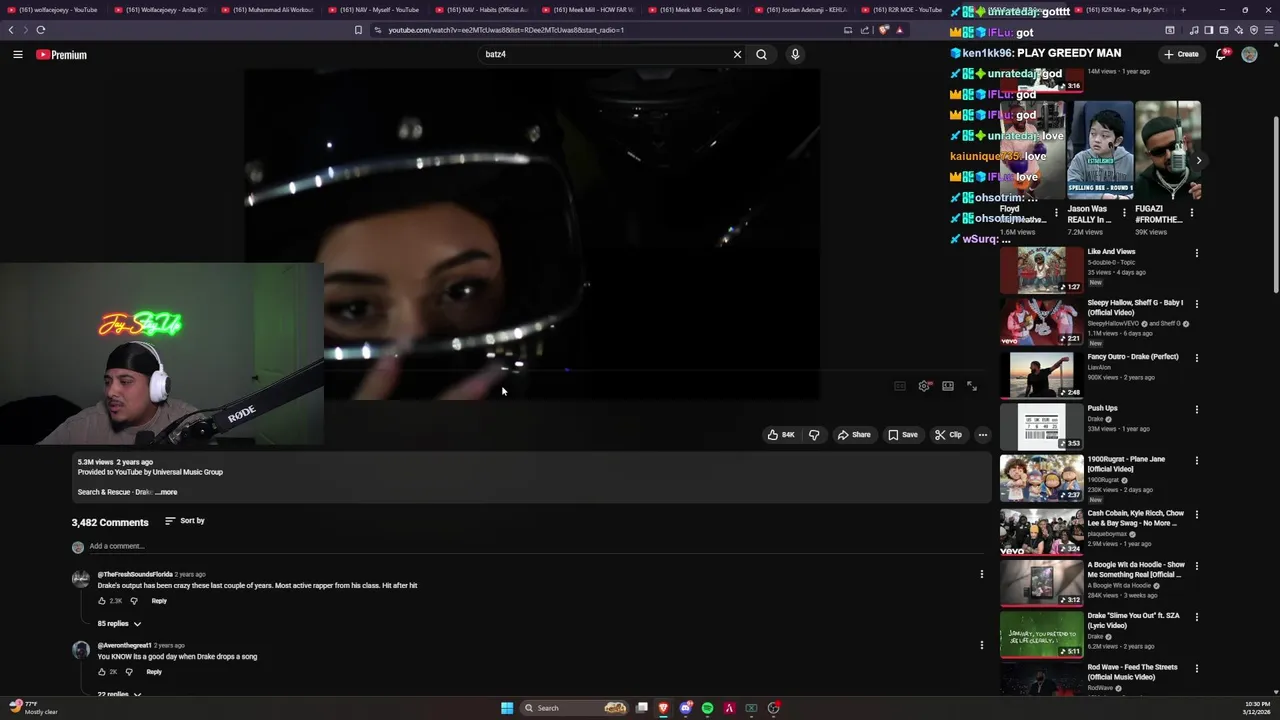Dislike TheFreshSoundsFlorida's comment
Image resolution: width=1280 pixels, height=720 pixels.
tap(134, 601)
